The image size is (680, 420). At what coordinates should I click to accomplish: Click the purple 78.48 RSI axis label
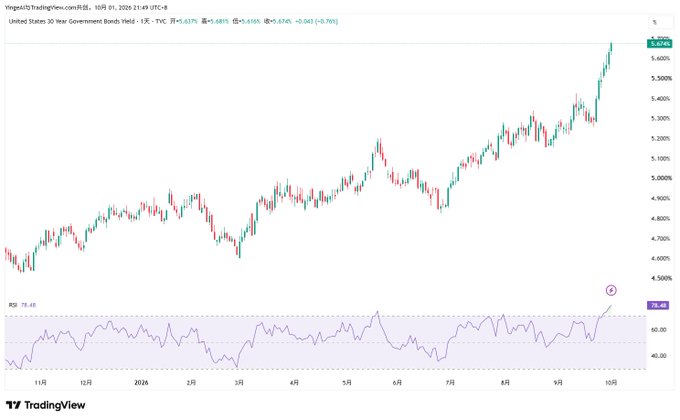pyautogui.click(x=659, y=305)
